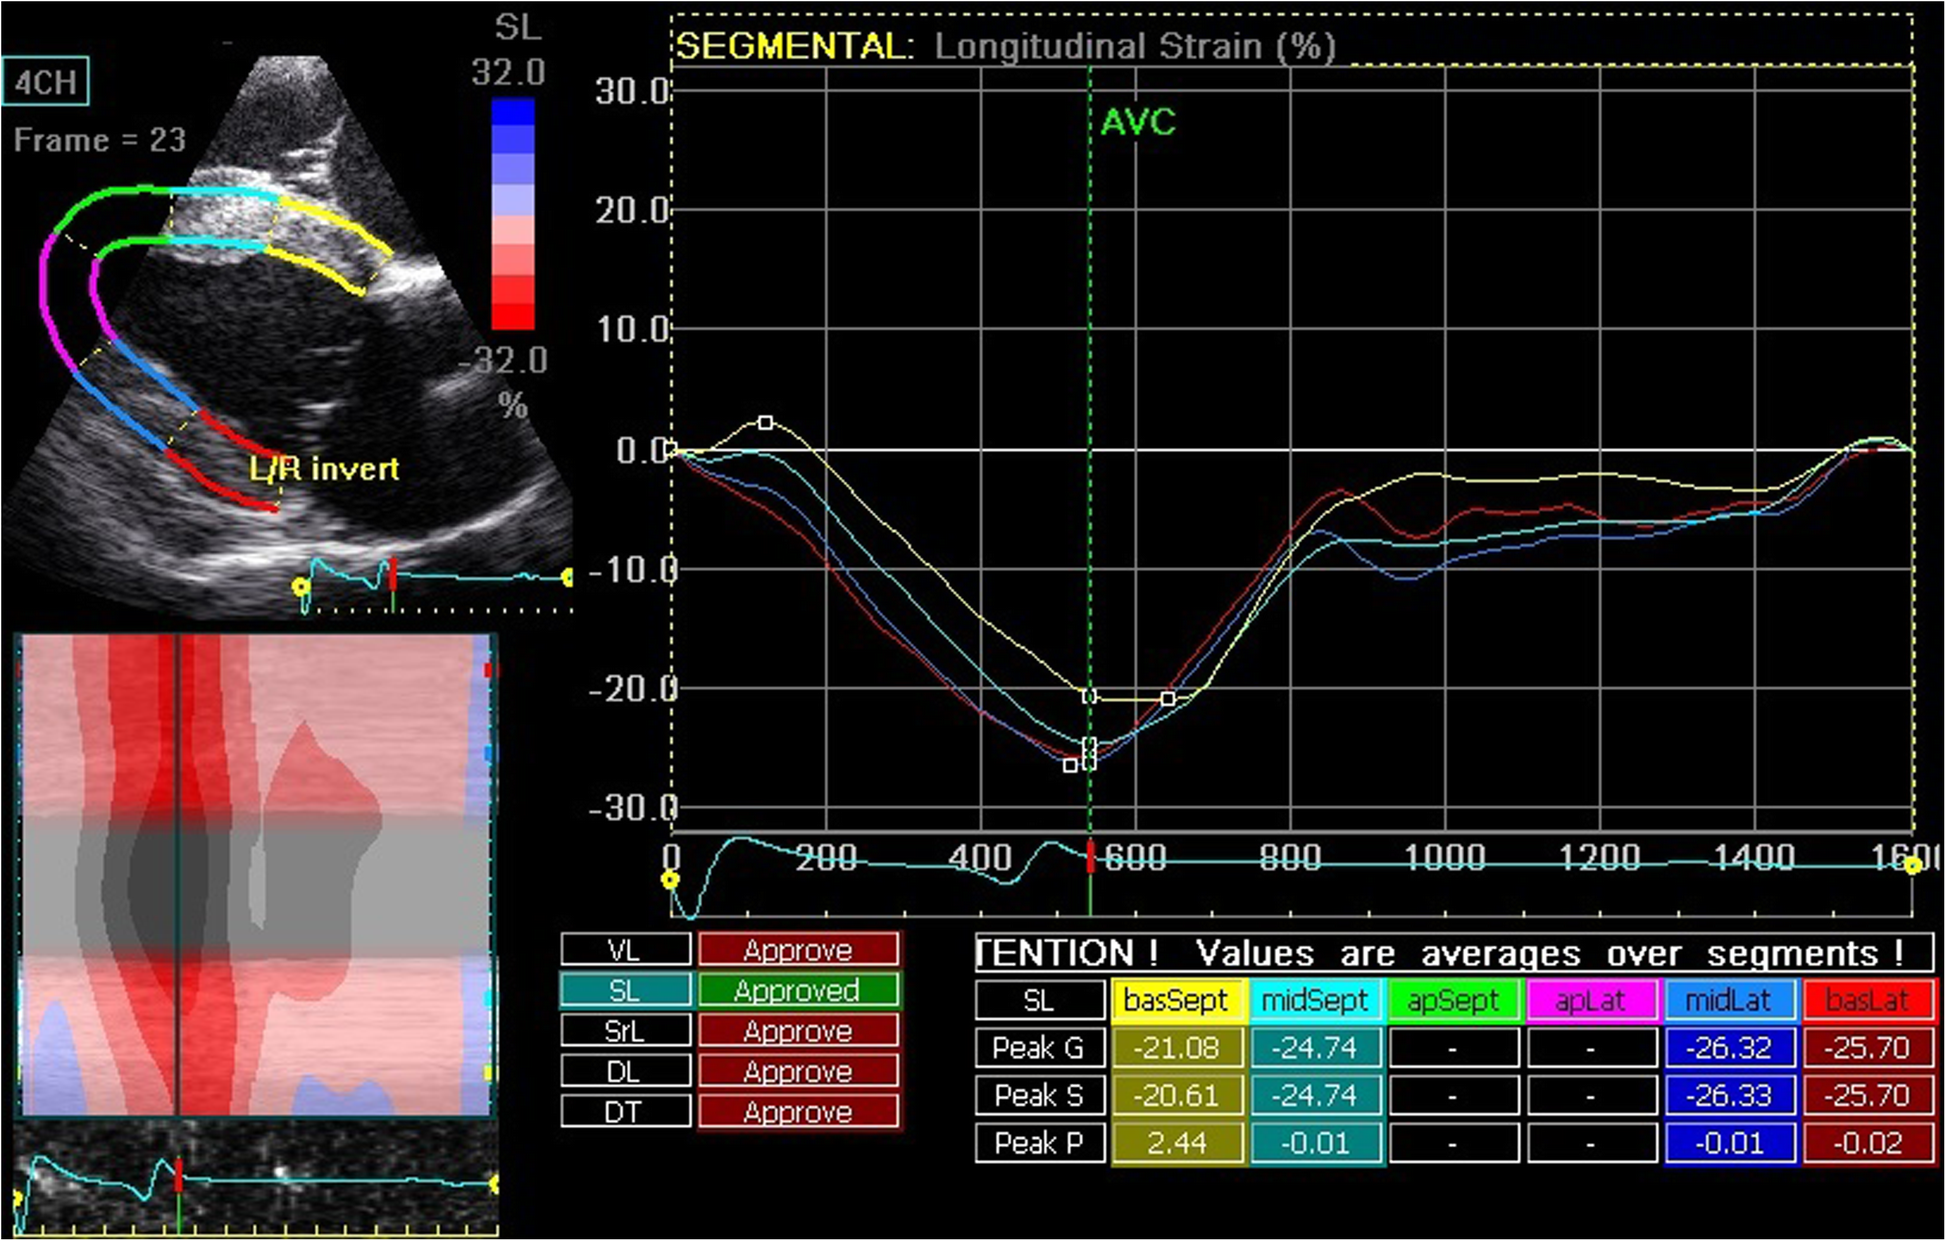Image resolution: width=1946 pixels, height=1241 pixels.
Task: Select the midLat segment header
Action: pos(1729,1000)
